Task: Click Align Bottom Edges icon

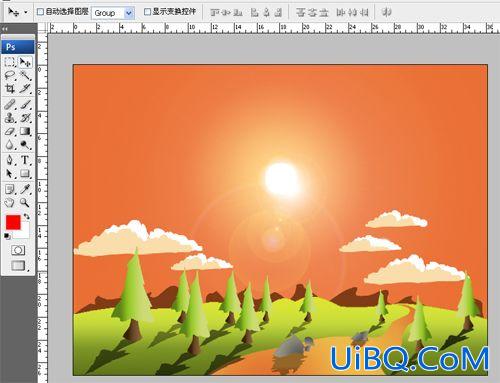Action: point(238,13)
